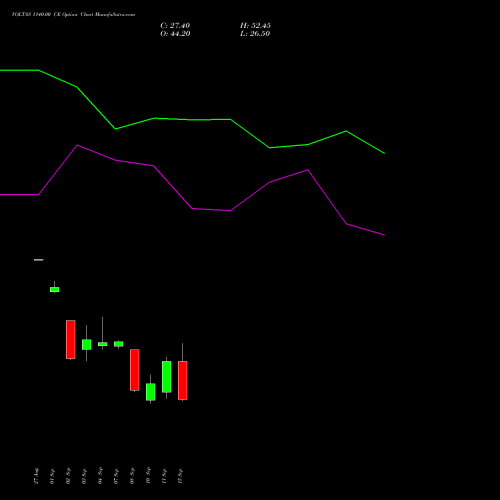Click the small green candle above 01 Sep
Viewport: 500px width, 500px height.
click(x=55, y=289)
